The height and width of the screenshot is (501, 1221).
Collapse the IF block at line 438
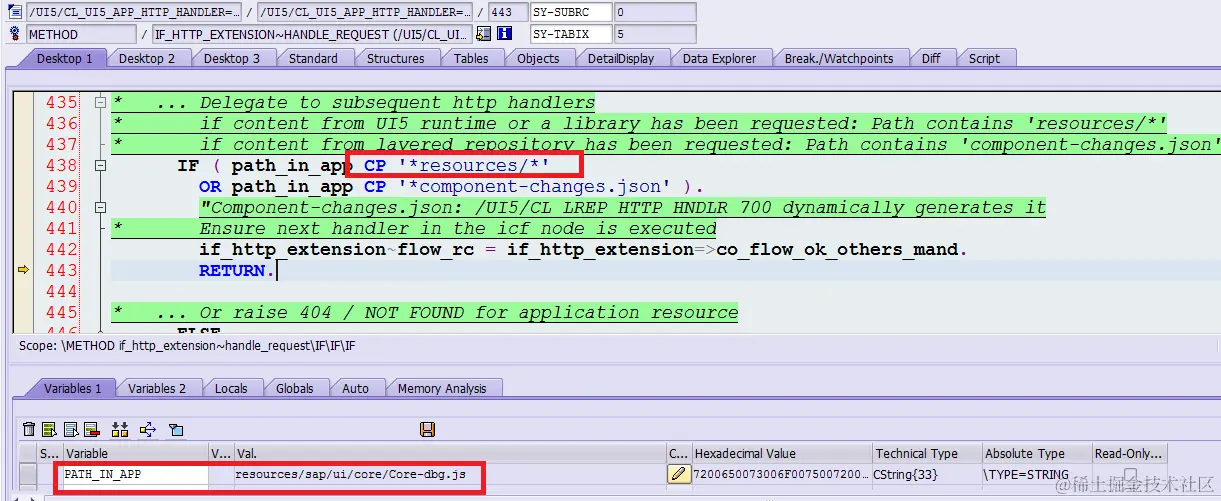(99, 166)
